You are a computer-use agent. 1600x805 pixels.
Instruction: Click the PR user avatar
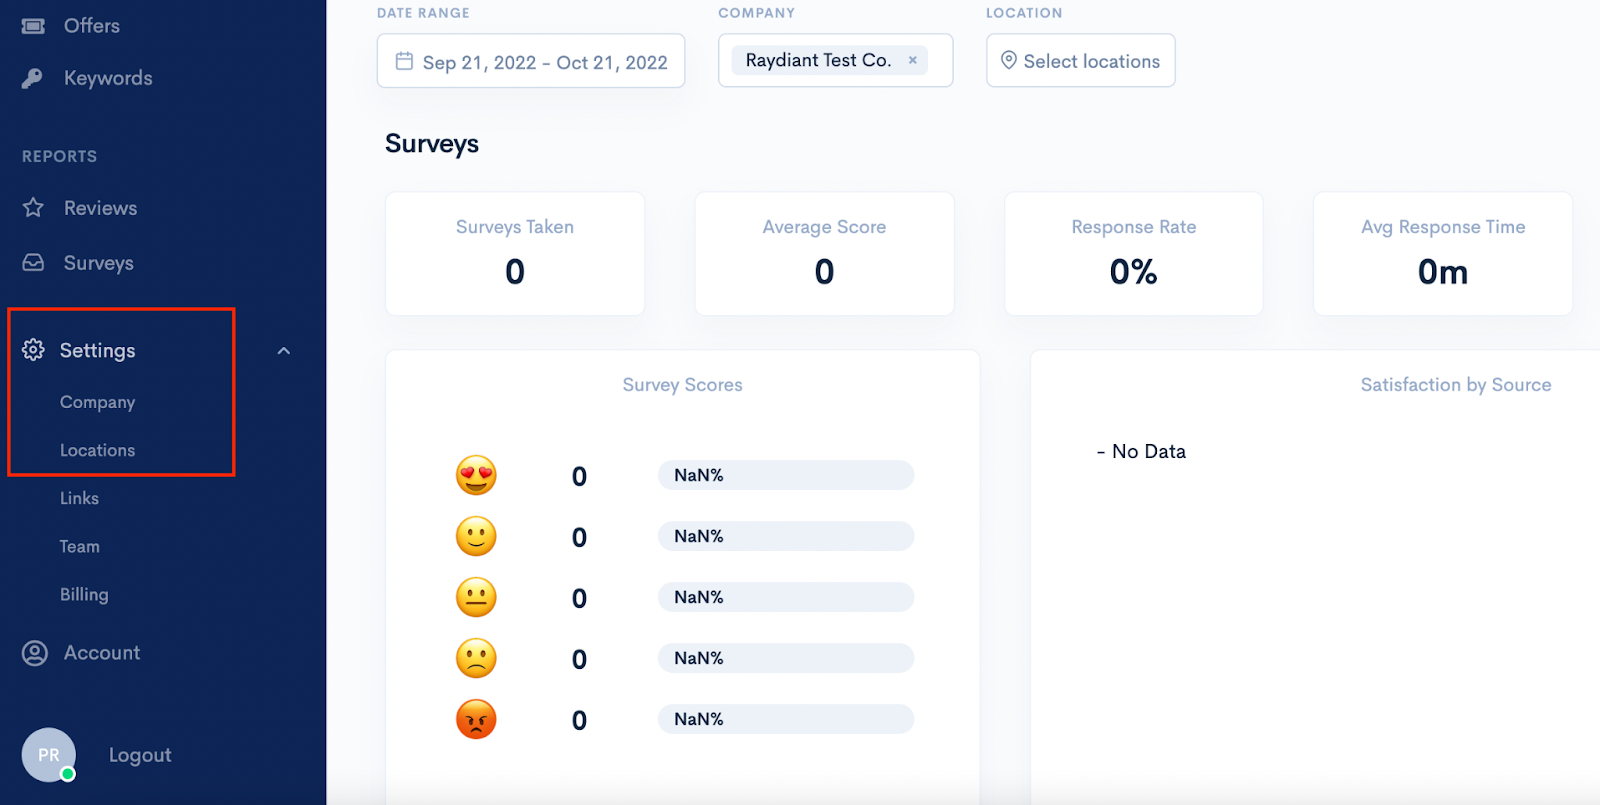[49, 755]
